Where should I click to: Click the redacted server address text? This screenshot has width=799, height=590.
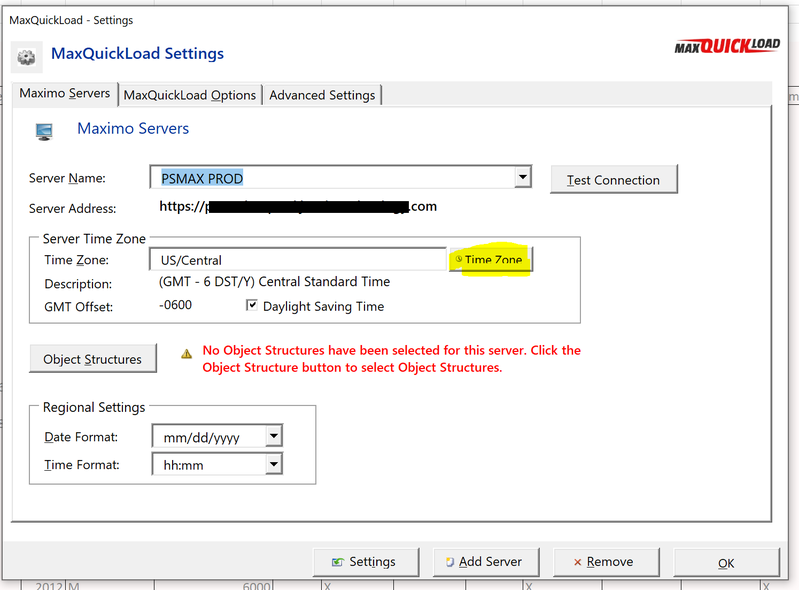[298, 206]
